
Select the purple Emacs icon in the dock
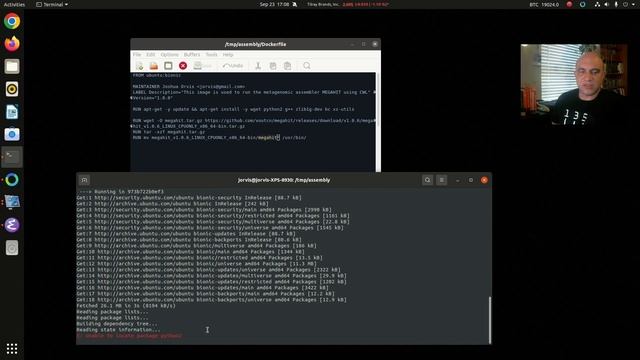(x=12, y=225)
